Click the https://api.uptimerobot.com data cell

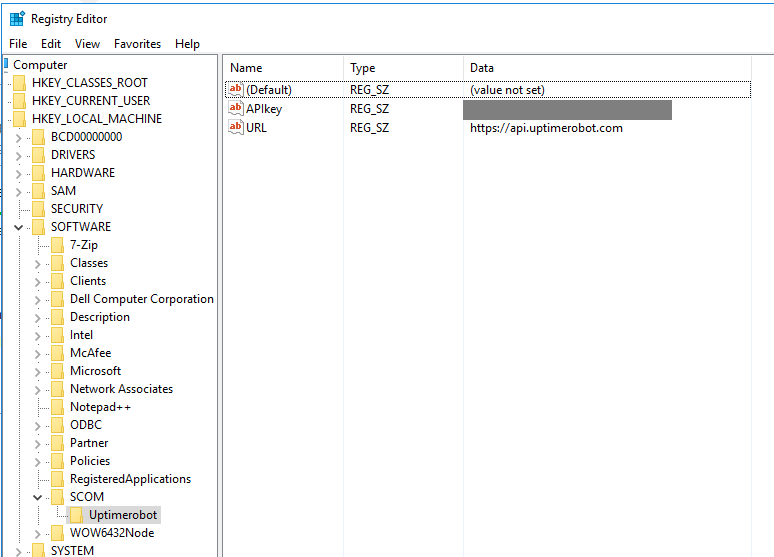click(x=546, y=128)
